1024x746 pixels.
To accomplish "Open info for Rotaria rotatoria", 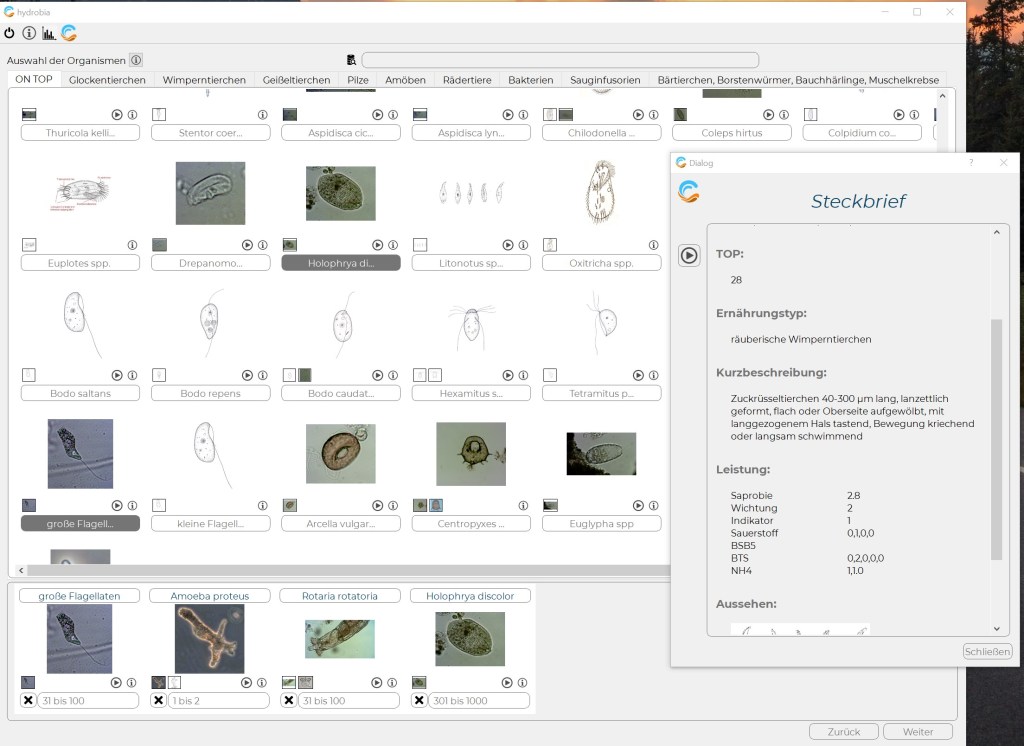I will coord(392,682).
